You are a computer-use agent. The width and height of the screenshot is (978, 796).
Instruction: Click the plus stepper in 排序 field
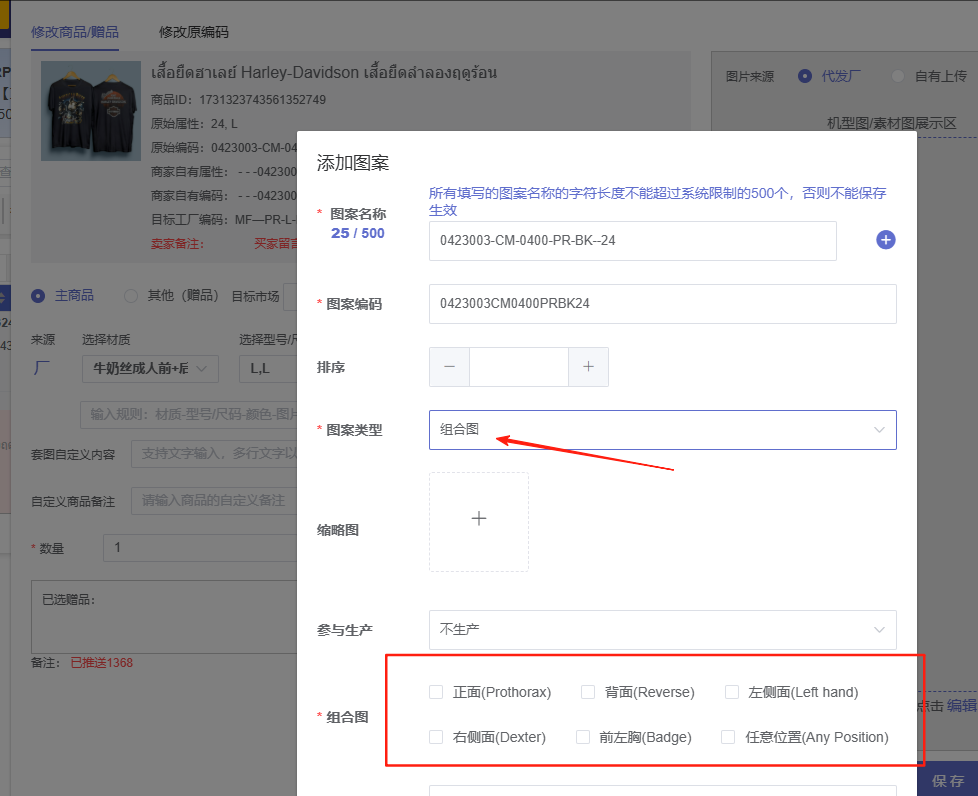point(588,367)
